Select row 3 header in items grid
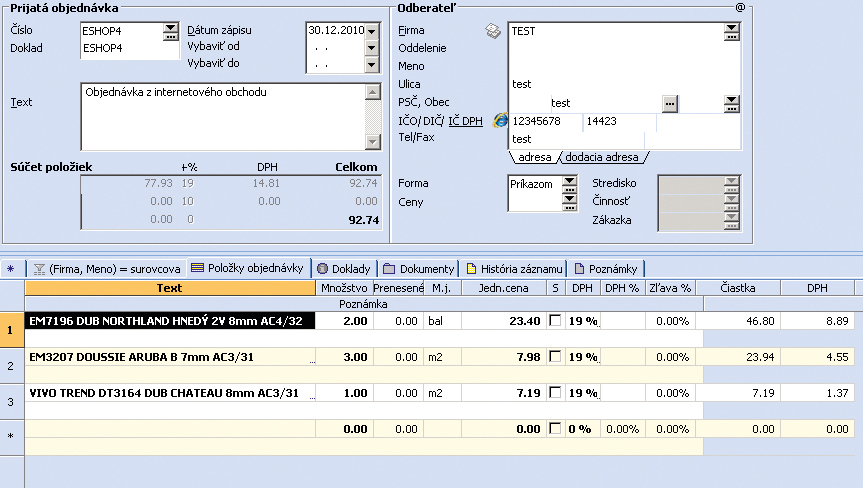Image resolution: width=863 pixels, height=488 pixels. [x=12, y=402]
